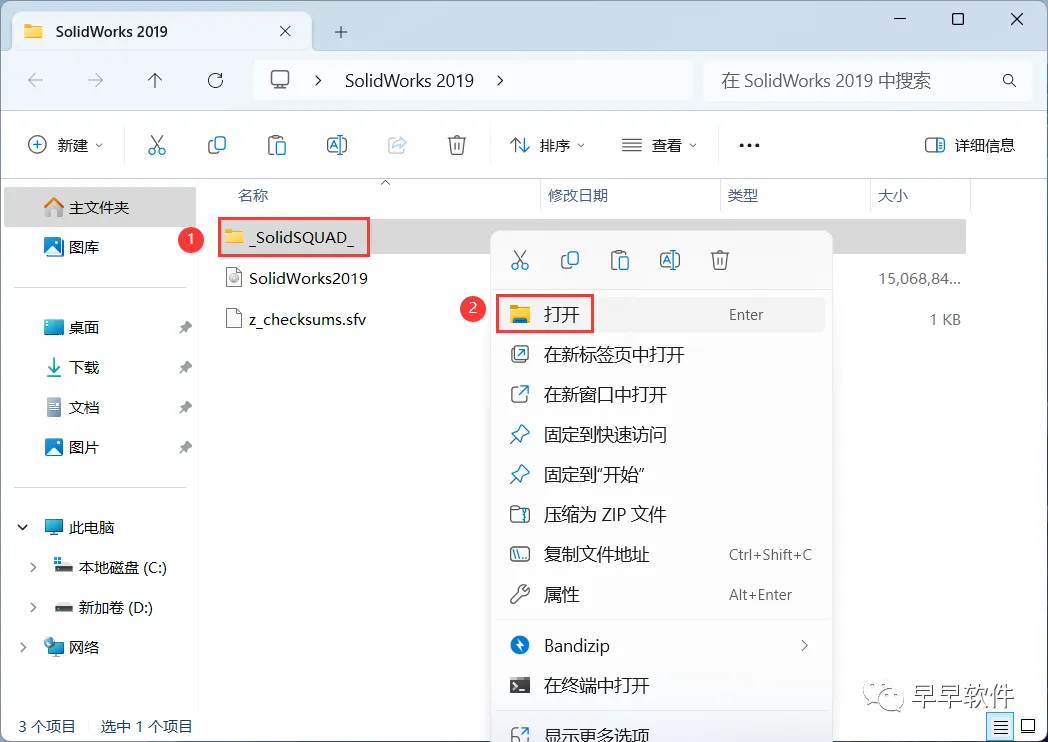1048x742 pixels.
Task: Open the 查看 view dropdown
Action: coord(659,145)
